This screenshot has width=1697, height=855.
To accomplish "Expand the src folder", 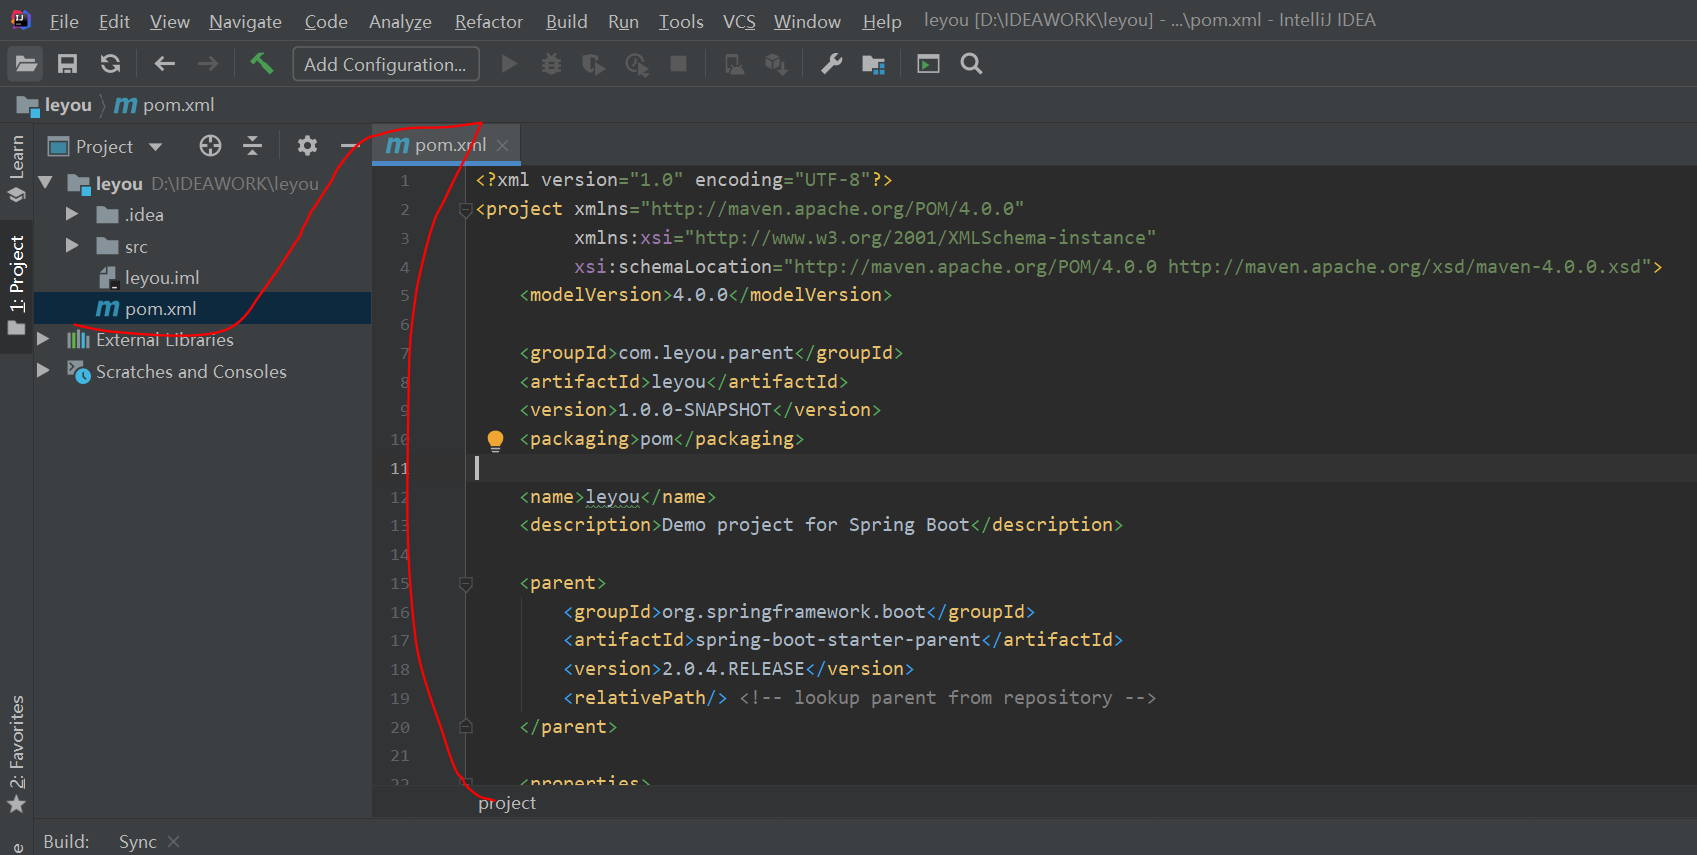I will [72, 245].
